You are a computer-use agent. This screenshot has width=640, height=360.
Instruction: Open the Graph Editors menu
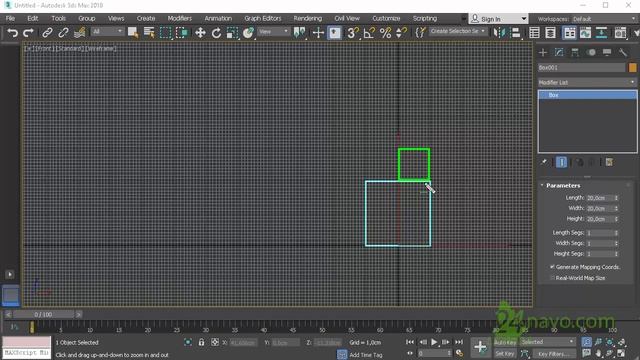pos(263,18)
